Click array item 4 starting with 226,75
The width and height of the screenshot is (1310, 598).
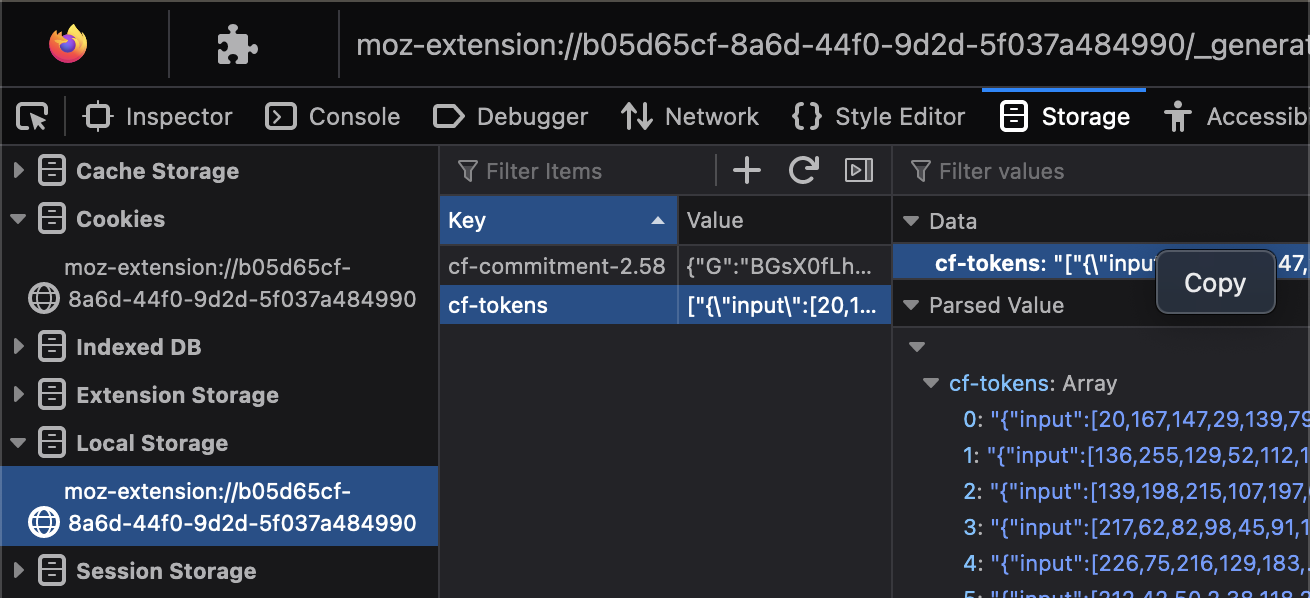(x=1136, y=564)
